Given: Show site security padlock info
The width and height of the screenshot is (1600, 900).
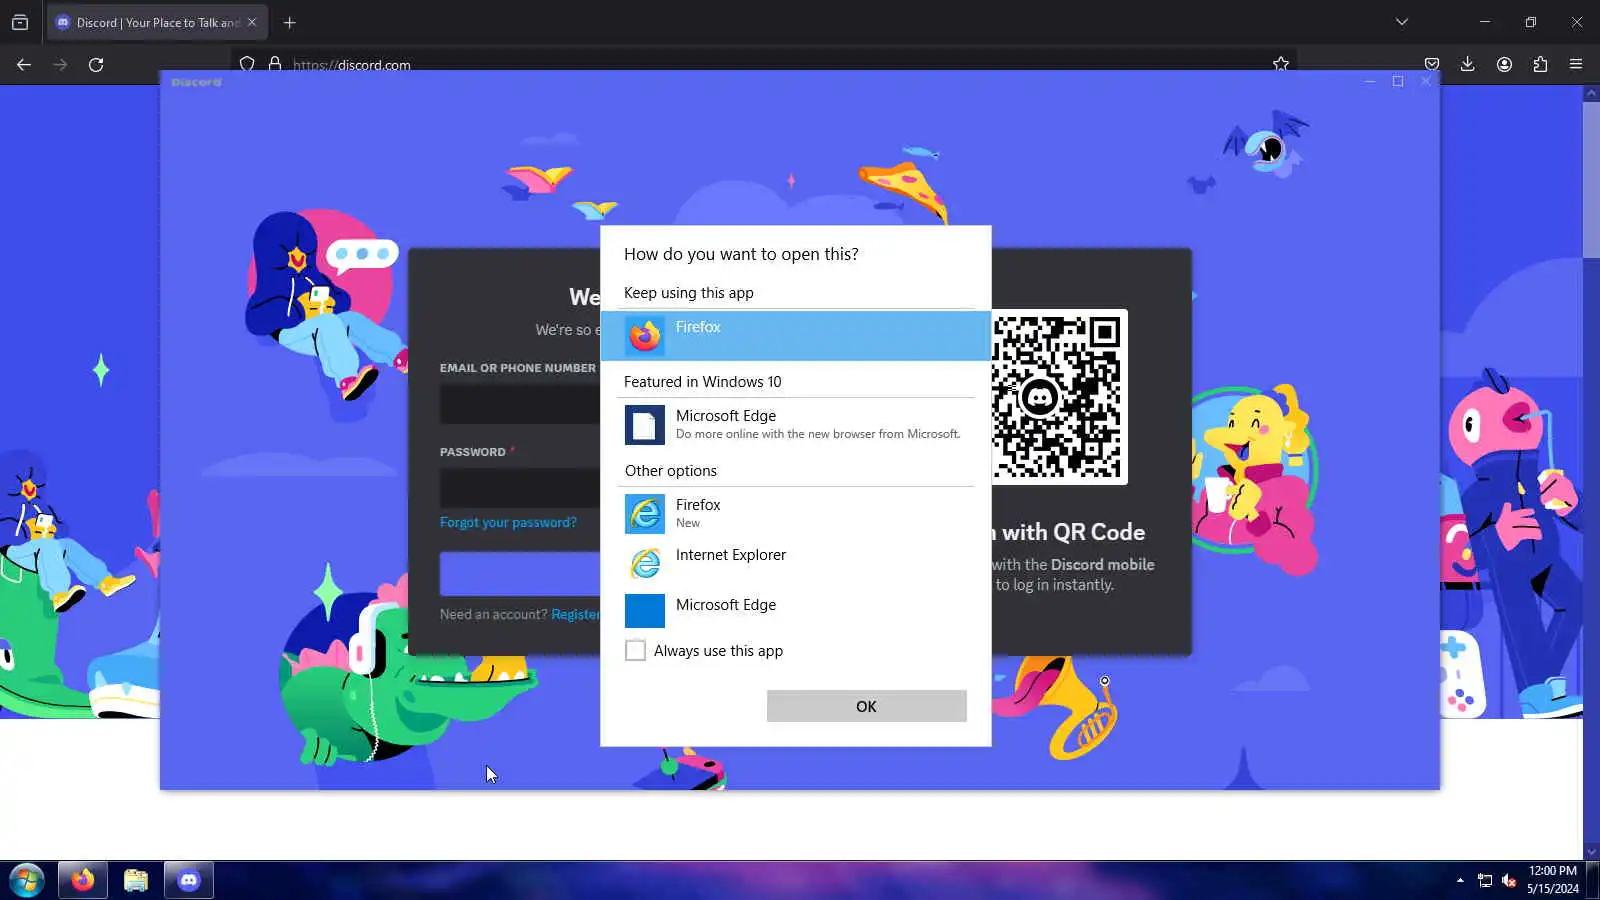Looking at the screenshot, I should (x=275, y=65).
